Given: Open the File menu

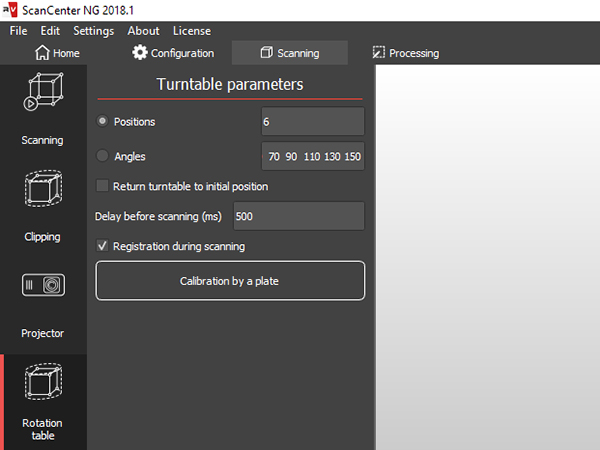Looking at the screenshot, I should click(19, 31).
